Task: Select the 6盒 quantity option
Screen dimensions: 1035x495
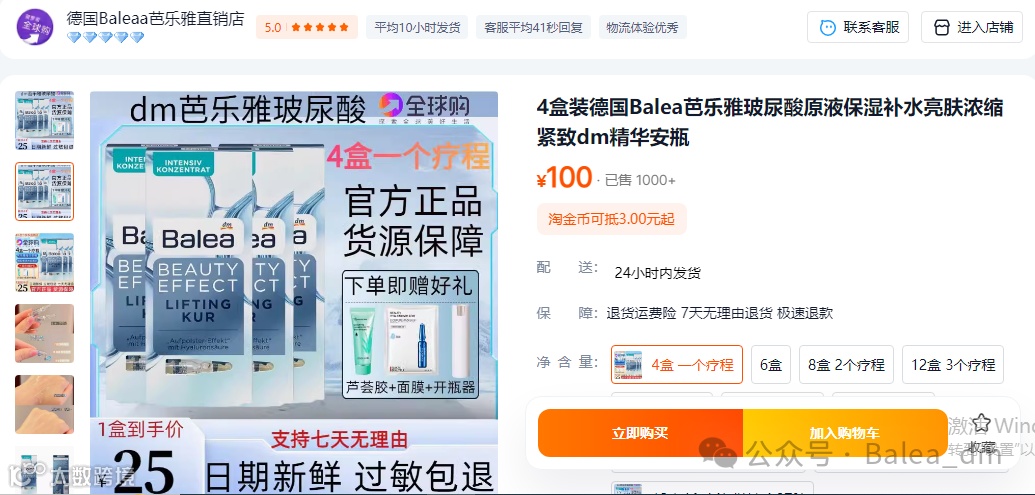Action: click(771, 364)
